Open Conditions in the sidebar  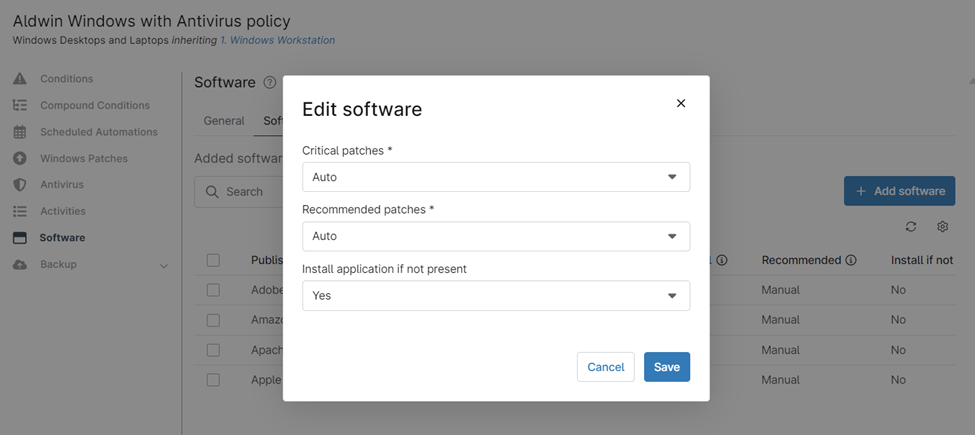pos(67,79)
